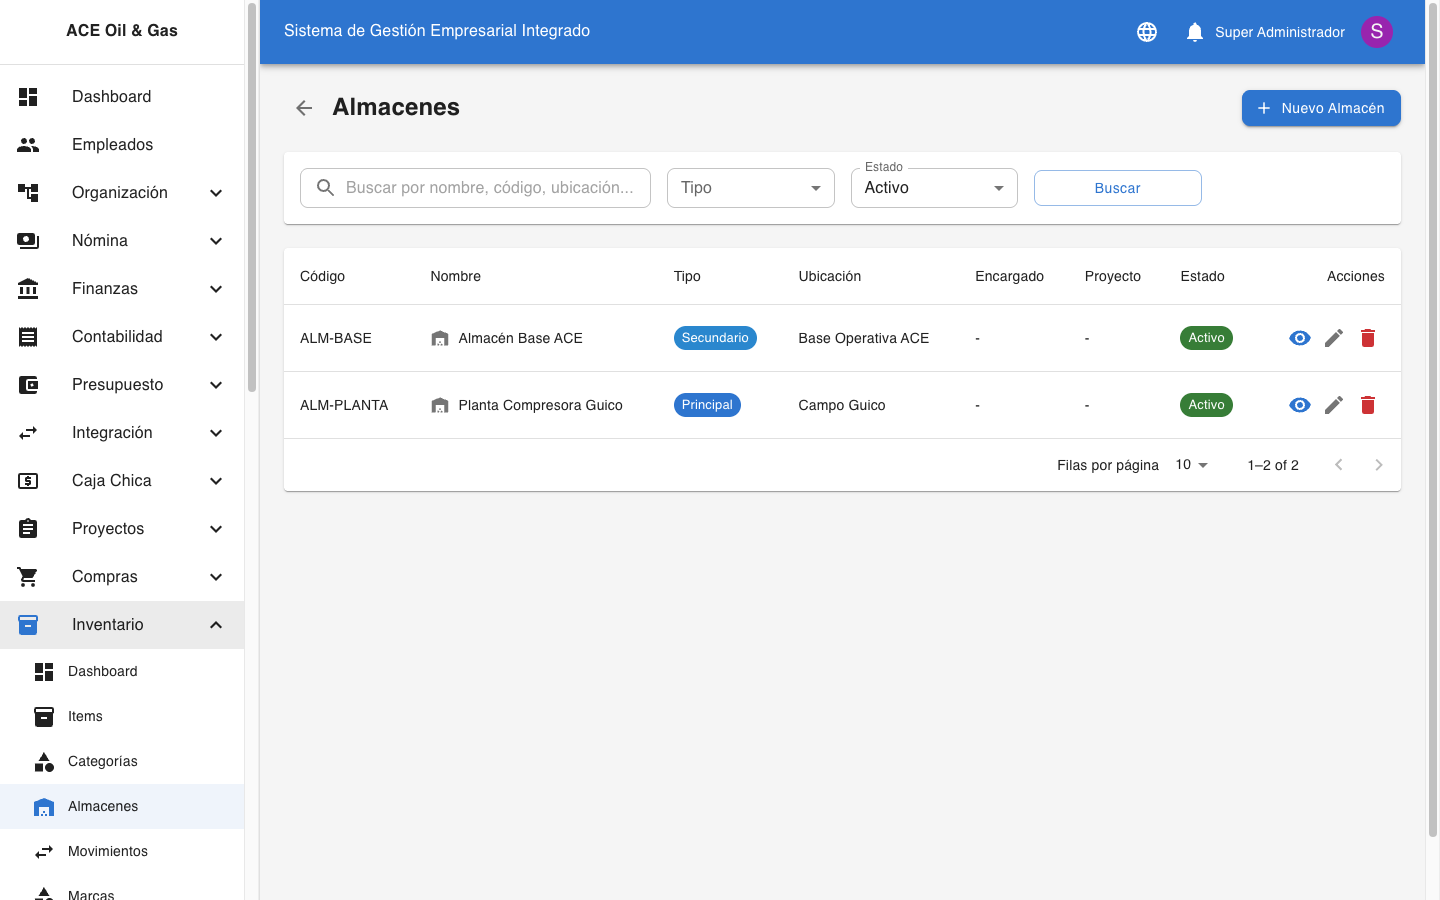Click the user avatar S icon
The image size is (1440, 900).
click(1376, 32)
